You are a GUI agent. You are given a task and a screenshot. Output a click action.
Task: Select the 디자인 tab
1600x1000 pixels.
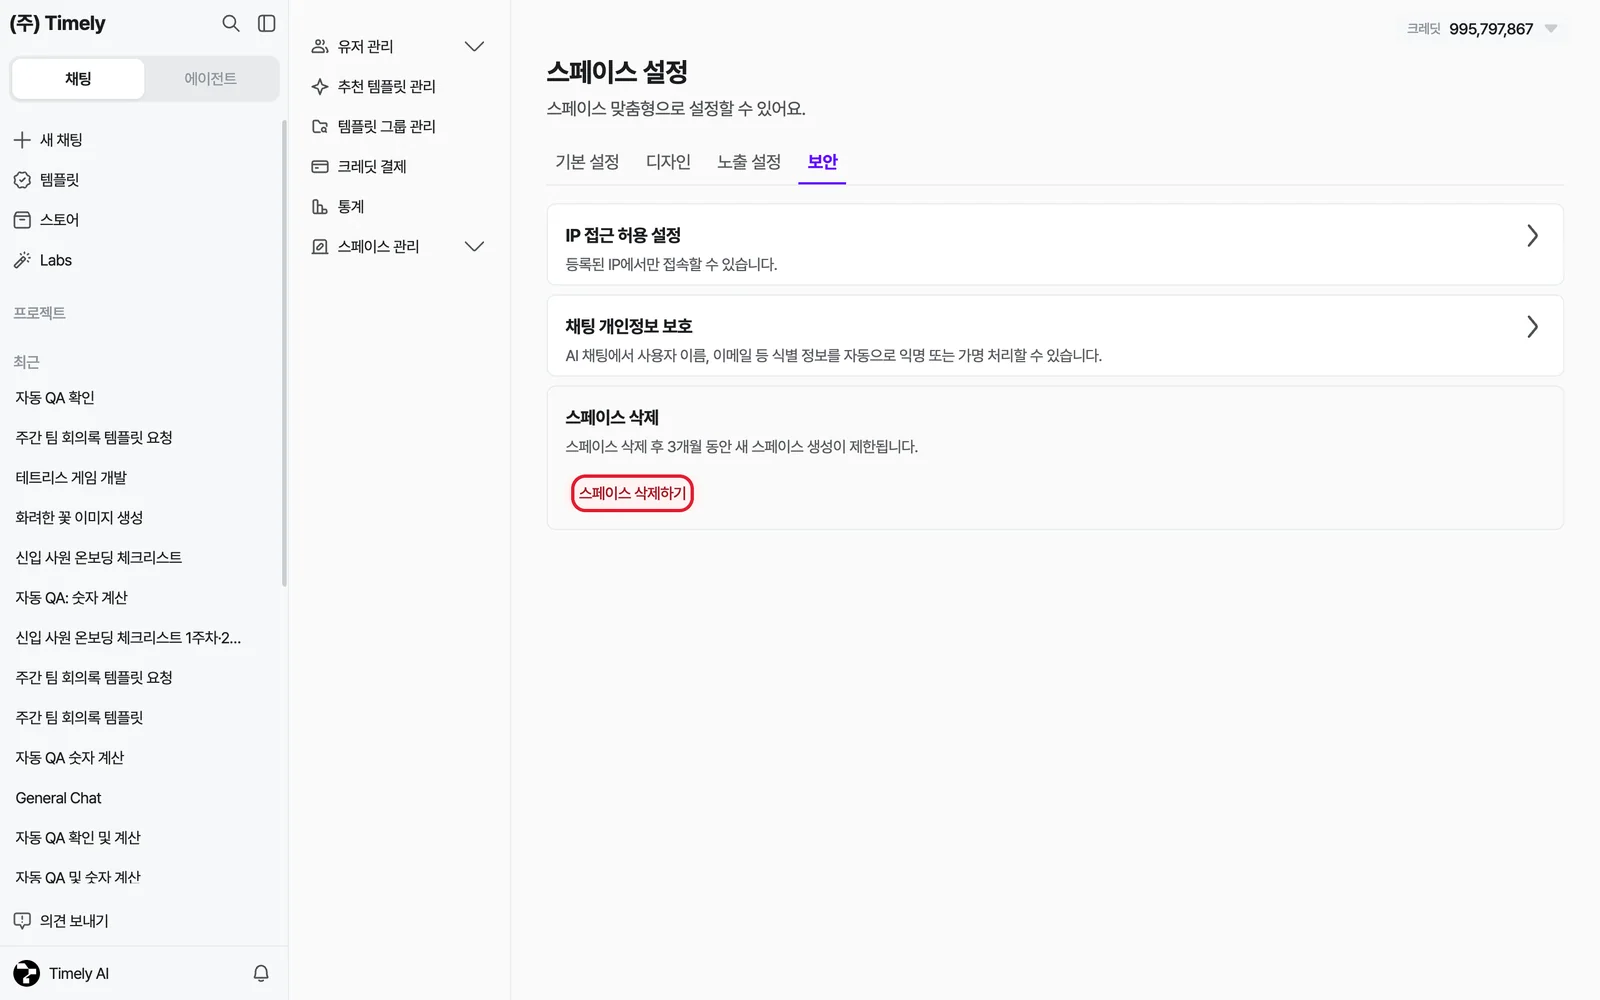pos(668,162)
